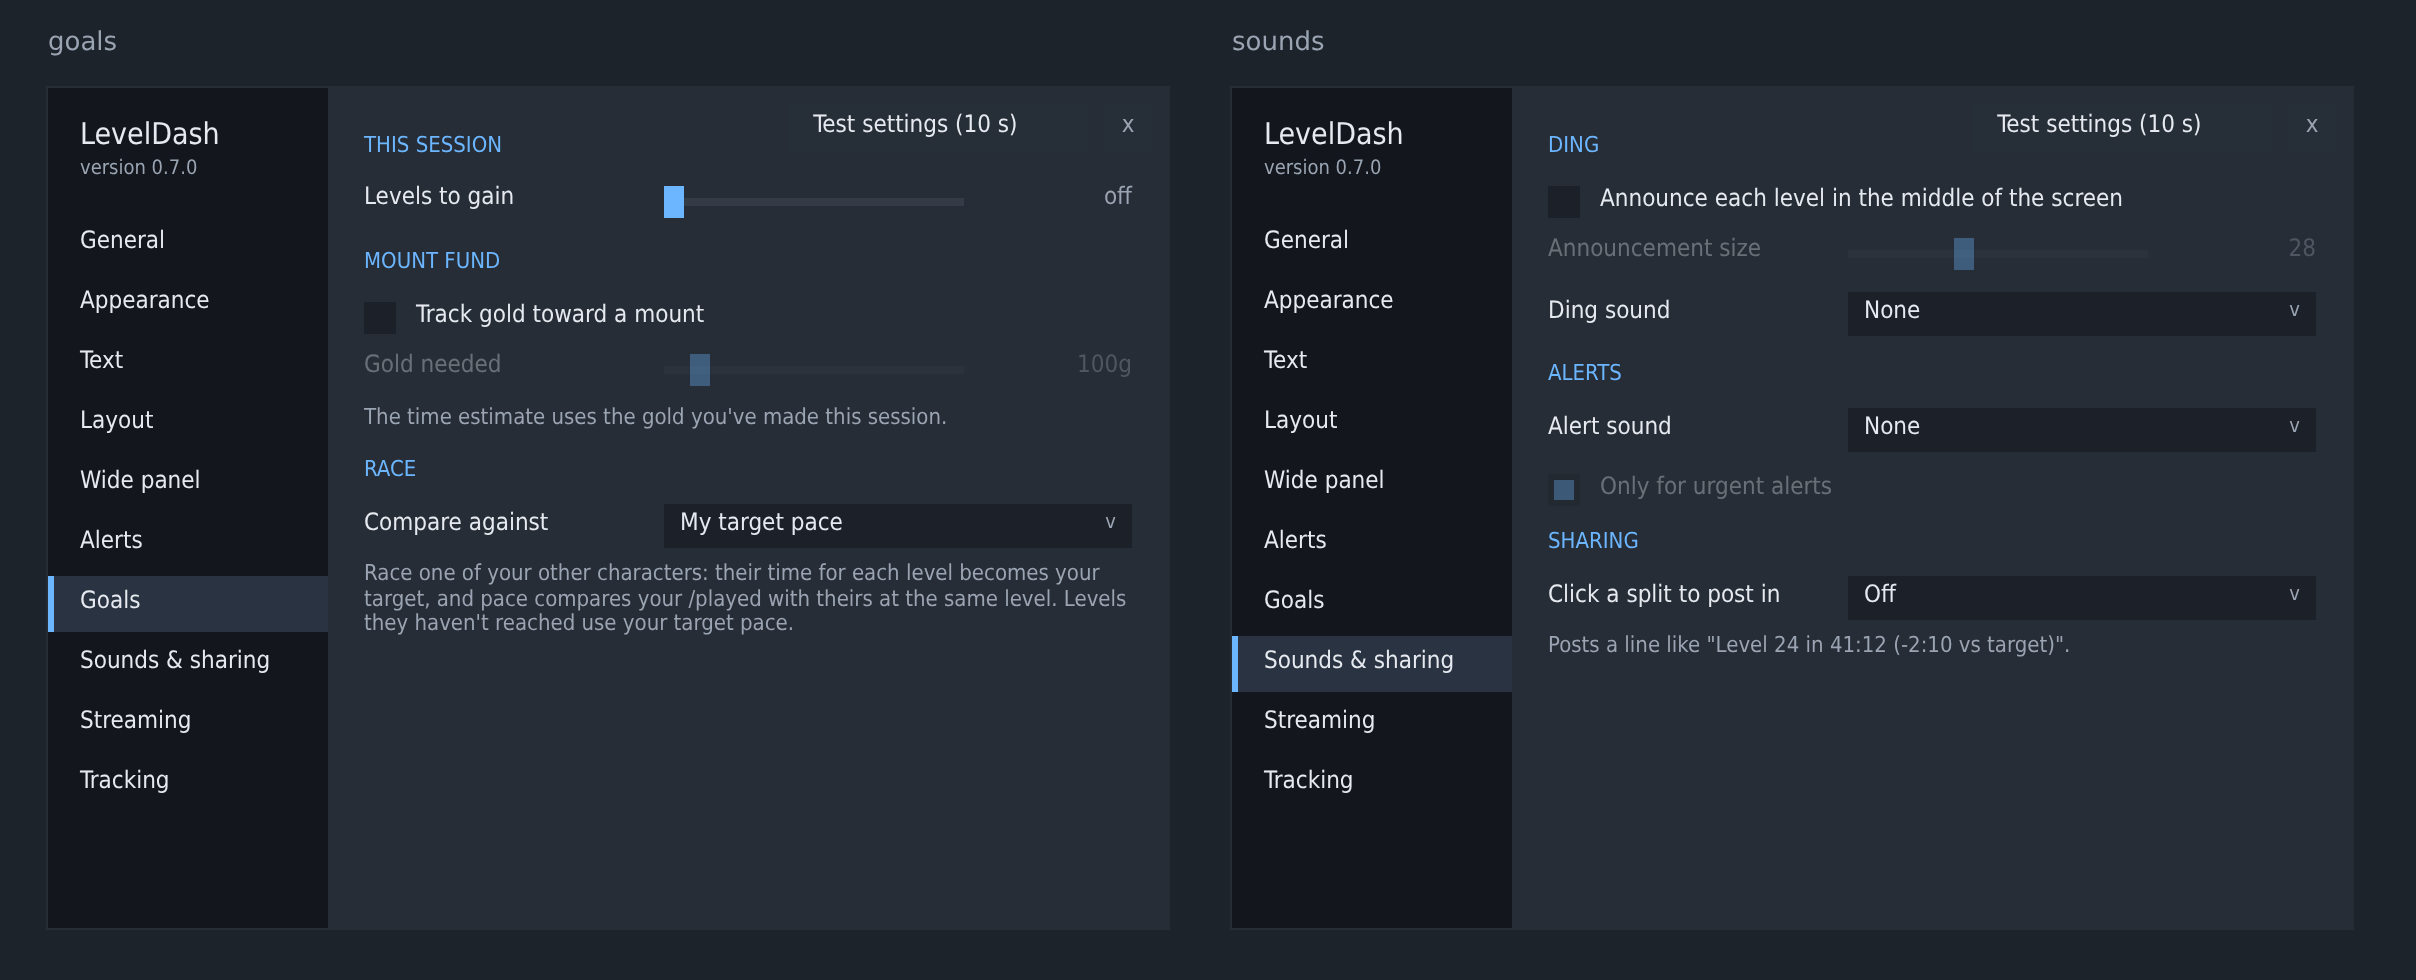Close the goals window with the x
This screenshot has height=980, width=2416.
(x=1128, y=125)
